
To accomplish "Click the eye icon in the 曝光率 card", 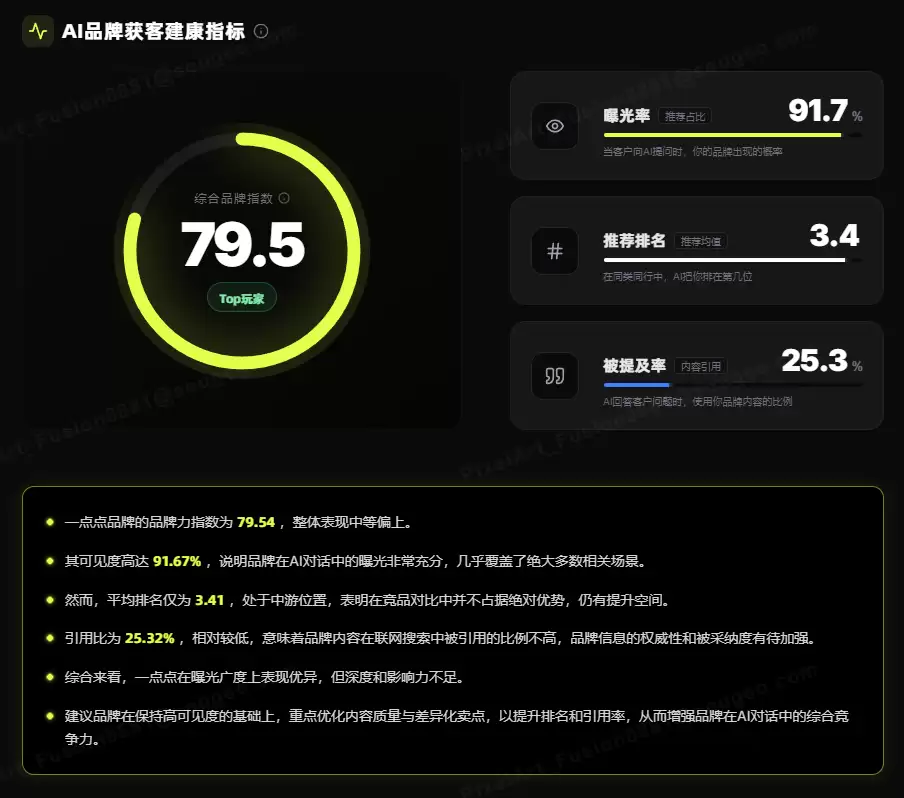I will [555, 126].
